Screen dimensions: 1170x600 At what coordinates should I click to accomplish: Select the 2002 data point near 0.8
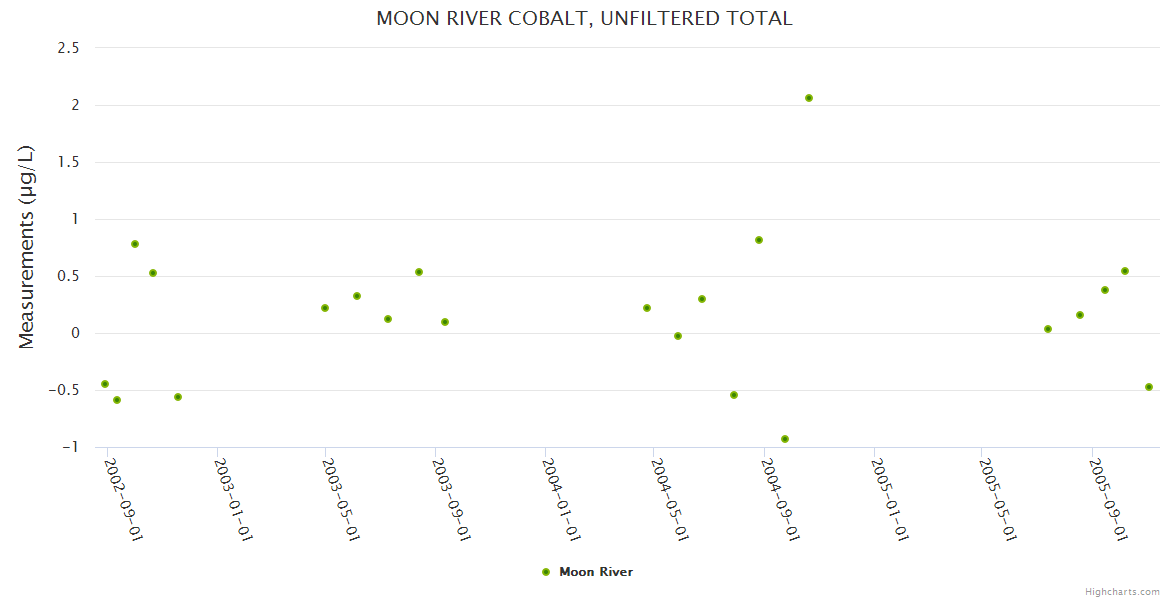(135, 244)
